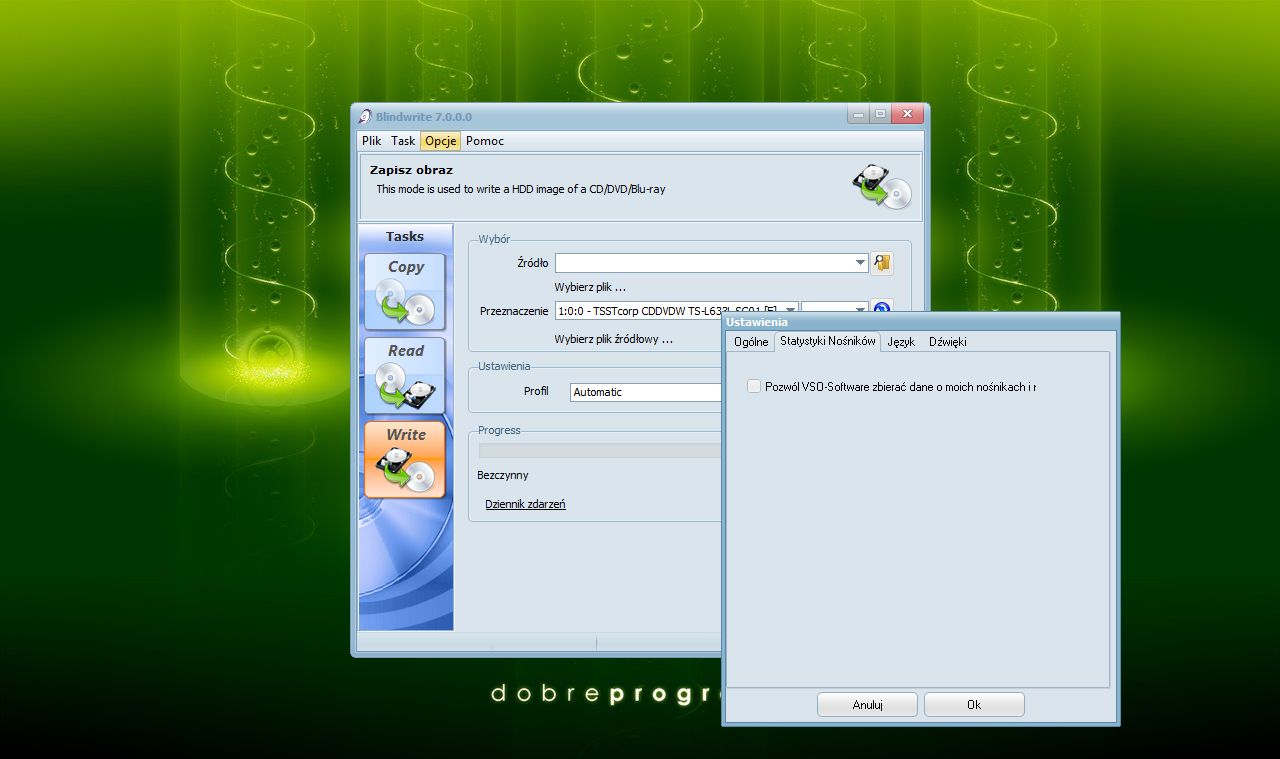Click the browse source file icon
1280x759 pixels.
[881, 263]
